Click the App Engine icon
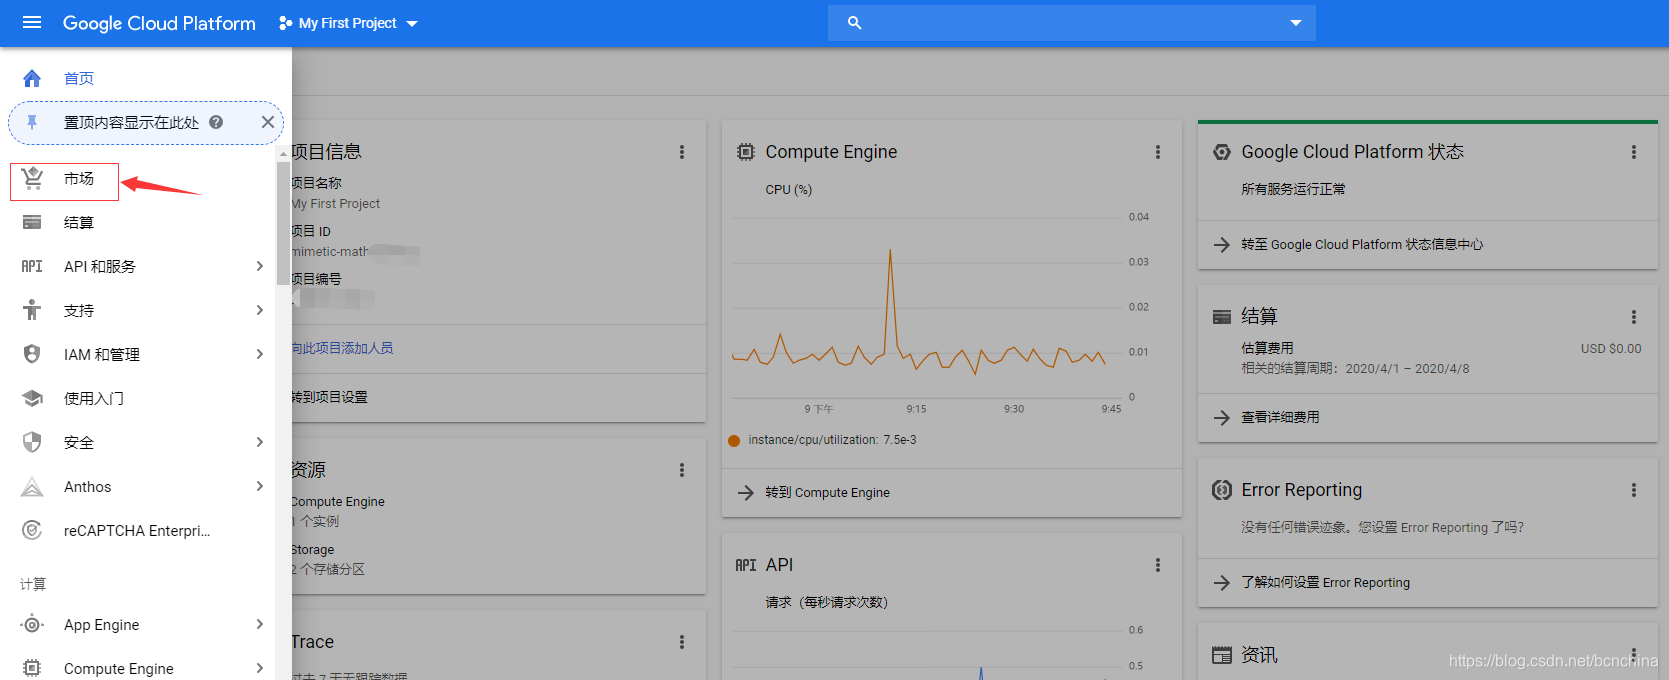This screenshot has height=680, width=1669. (32, 624)
